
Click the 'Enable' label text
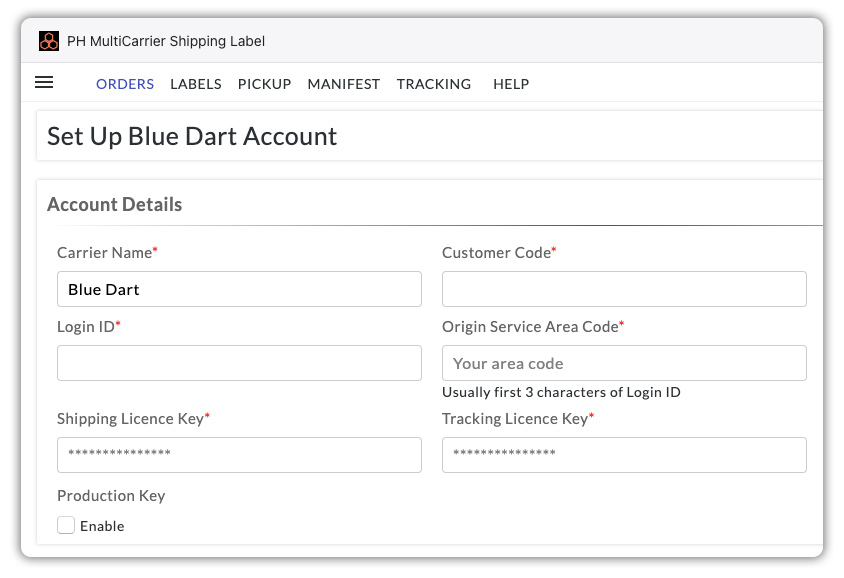102,526
